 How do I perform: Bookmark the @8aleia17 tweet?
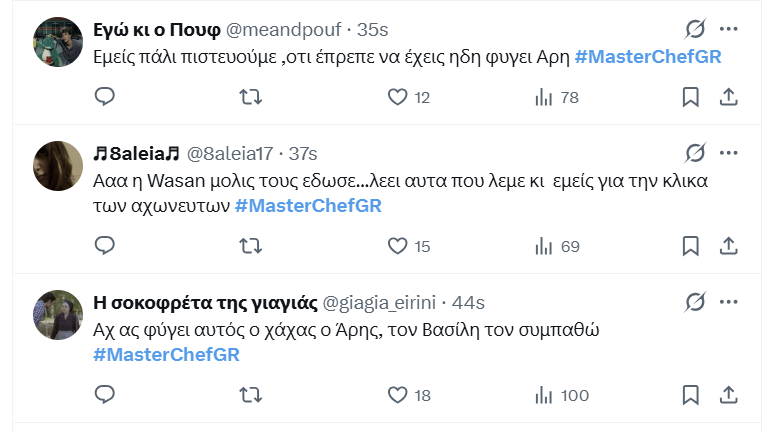[x=690, y=246]
